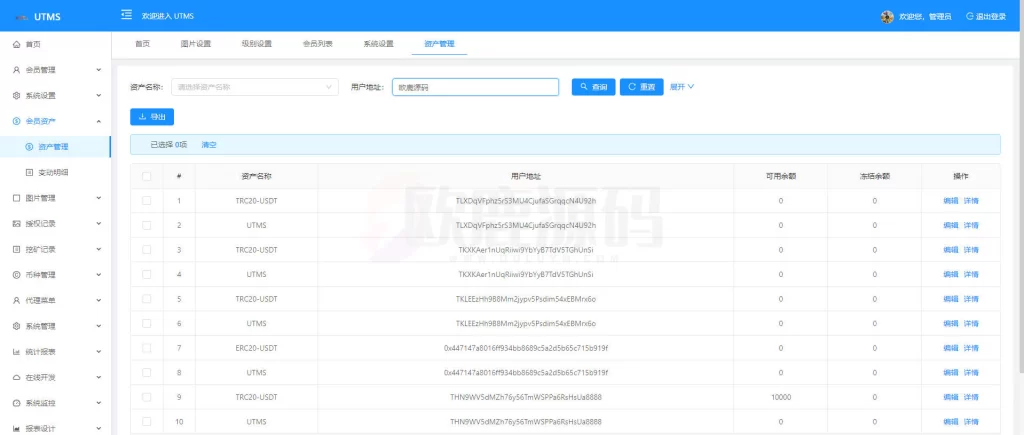The height and width of the screenshot is (435, 1024).
Task: Click the 可用余额 column header
Action: tap(780, 176)
